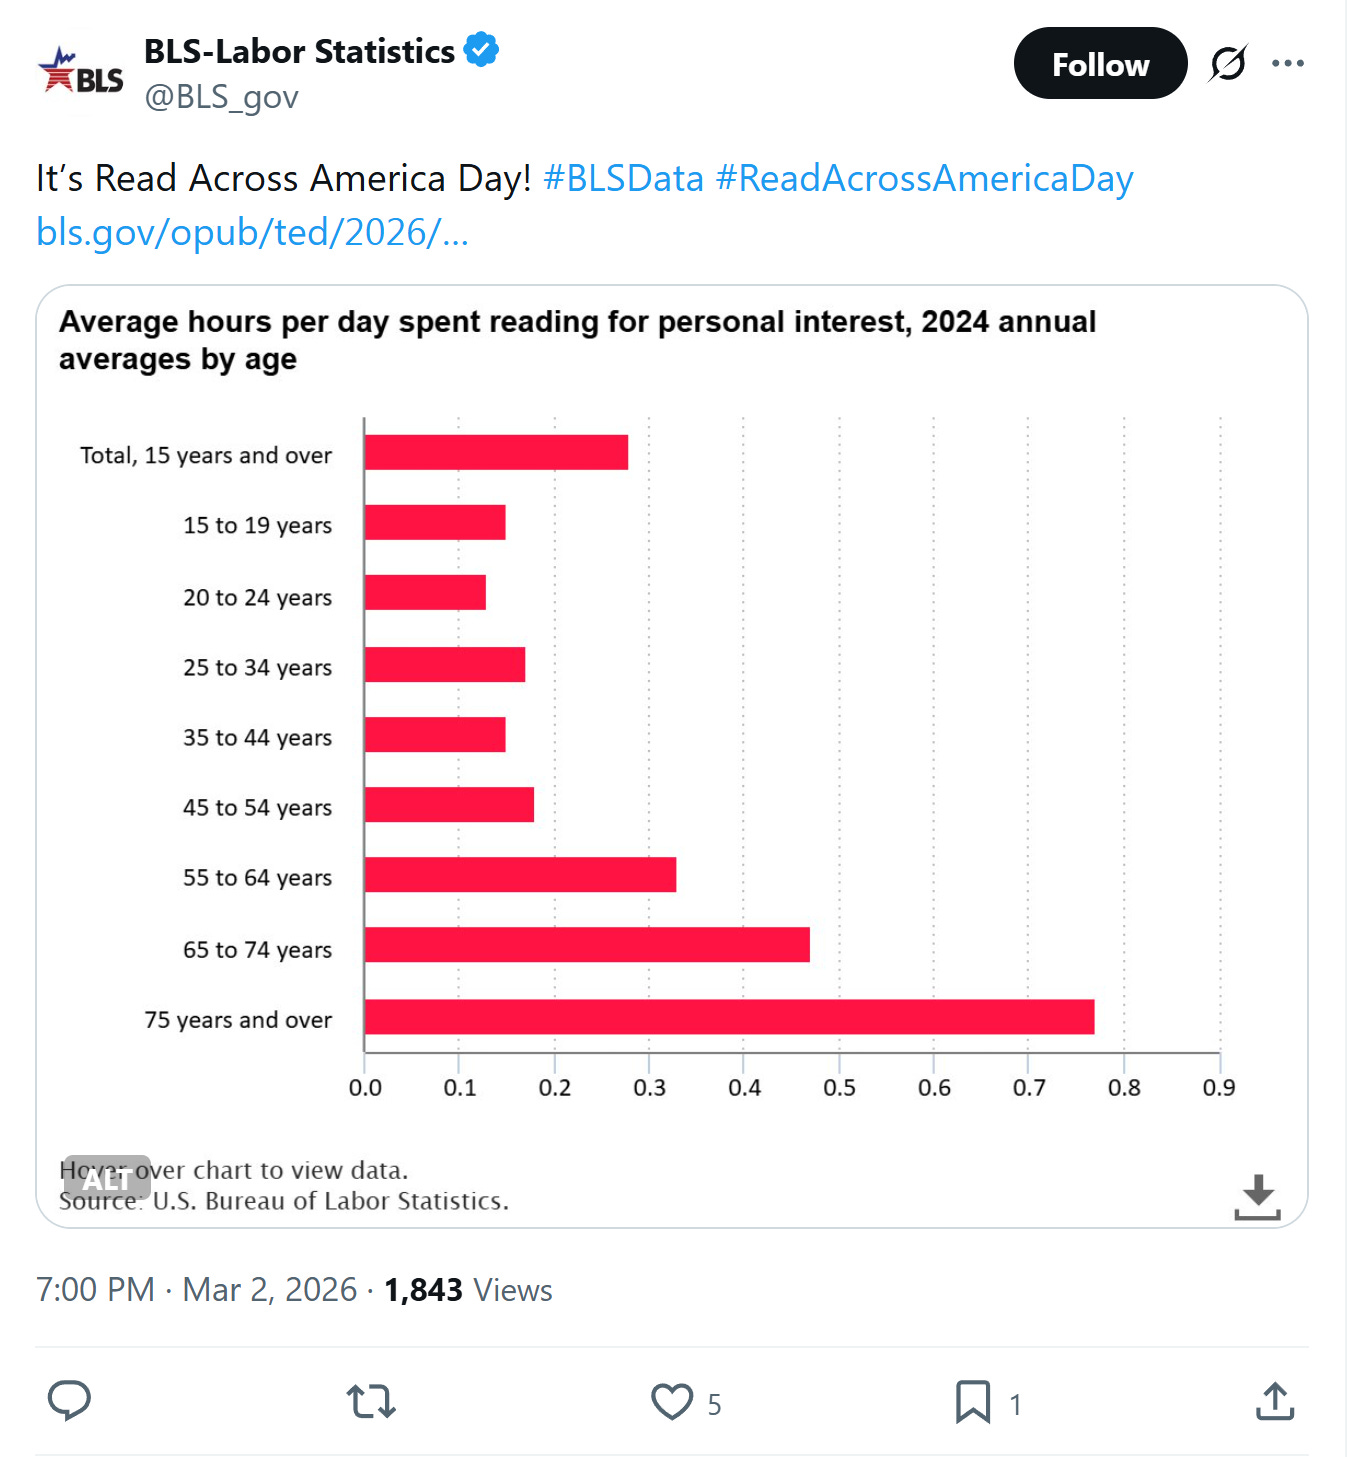
Task: Click the reply speech bubble icon
Action: click(69, 1400)
